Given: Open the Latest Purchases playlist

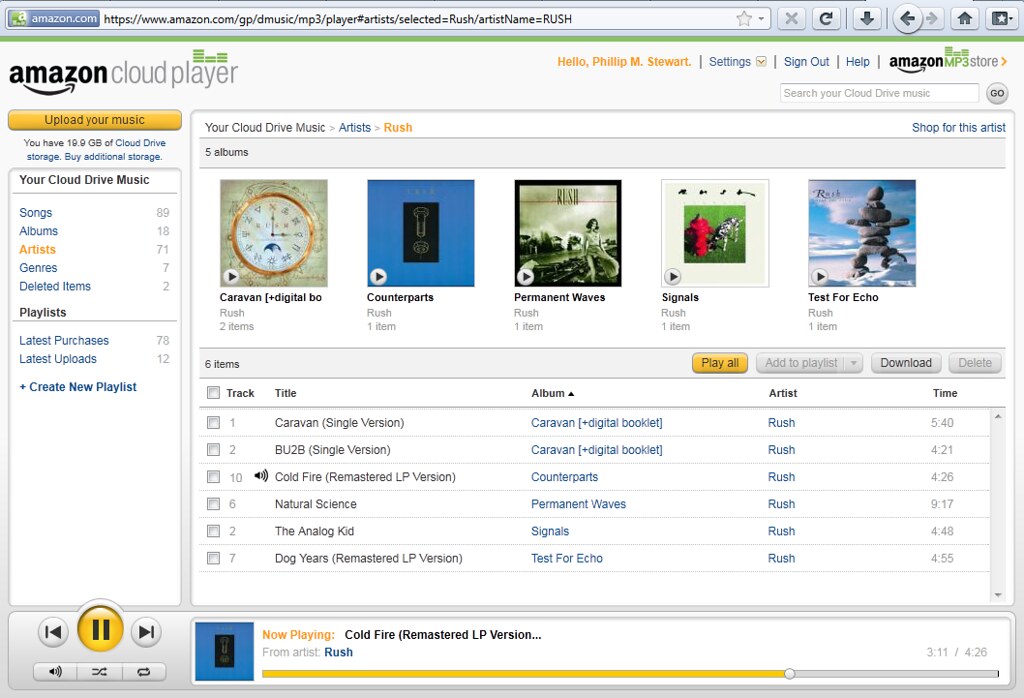Looking at the screenshot, I should pos(64,340).
